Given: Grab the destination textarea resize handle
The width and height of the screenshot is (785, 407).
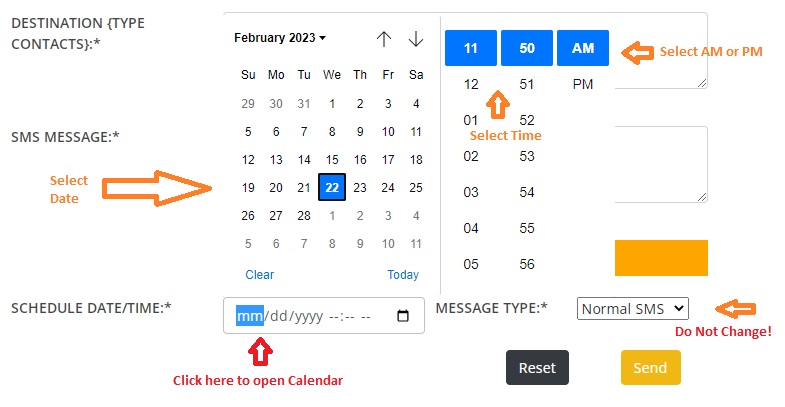Looking at the screenshot, I should (702, 83).
